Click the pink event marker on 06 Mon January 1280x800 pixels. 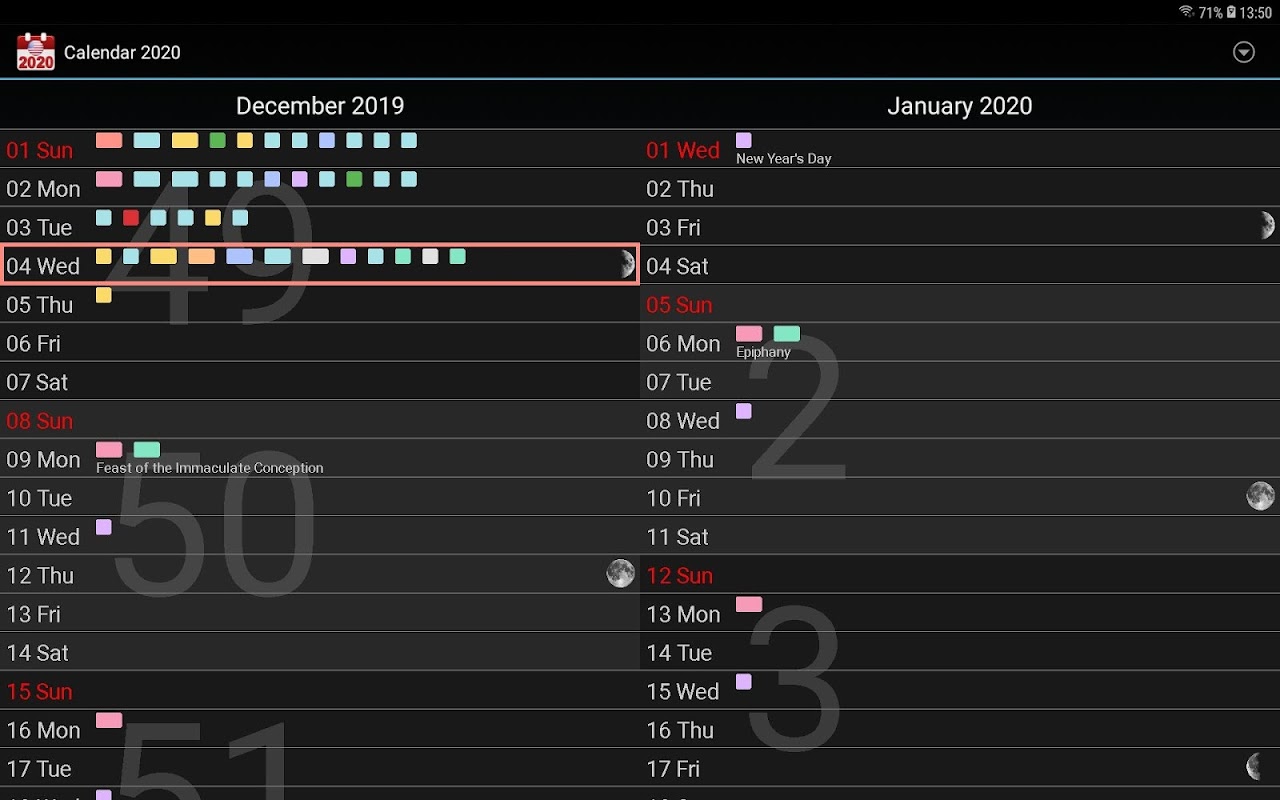pos(749,334)
